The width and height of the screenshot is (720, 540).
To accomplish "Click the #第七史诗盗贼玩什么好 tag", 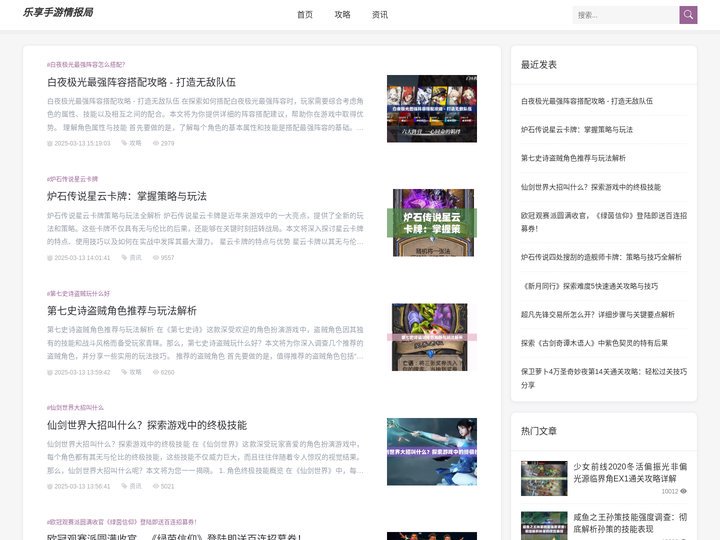I will point(79,293).
